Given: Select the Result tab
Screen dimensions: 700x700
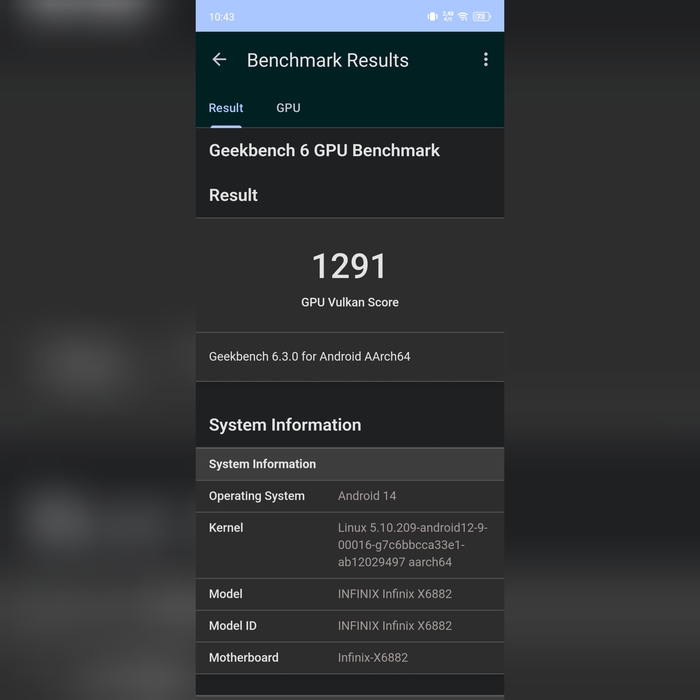Looking at the screenshot, I should [x=226, y=108].
